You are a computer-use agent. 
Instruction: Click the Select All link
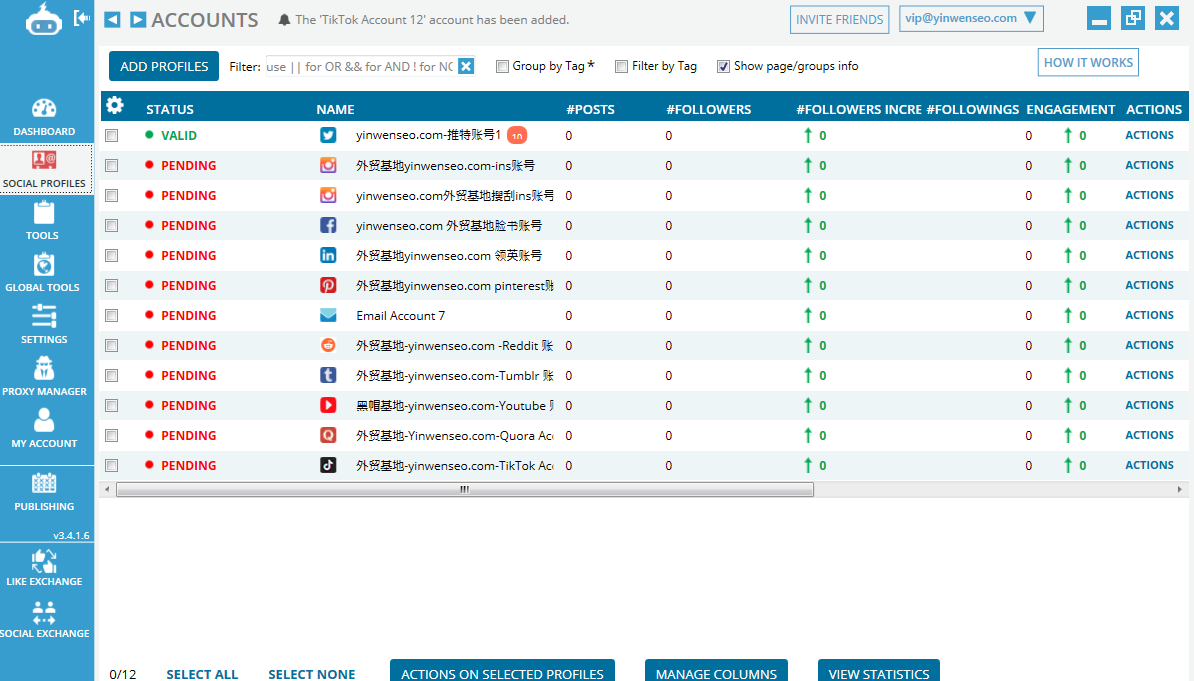pos(202,674)
